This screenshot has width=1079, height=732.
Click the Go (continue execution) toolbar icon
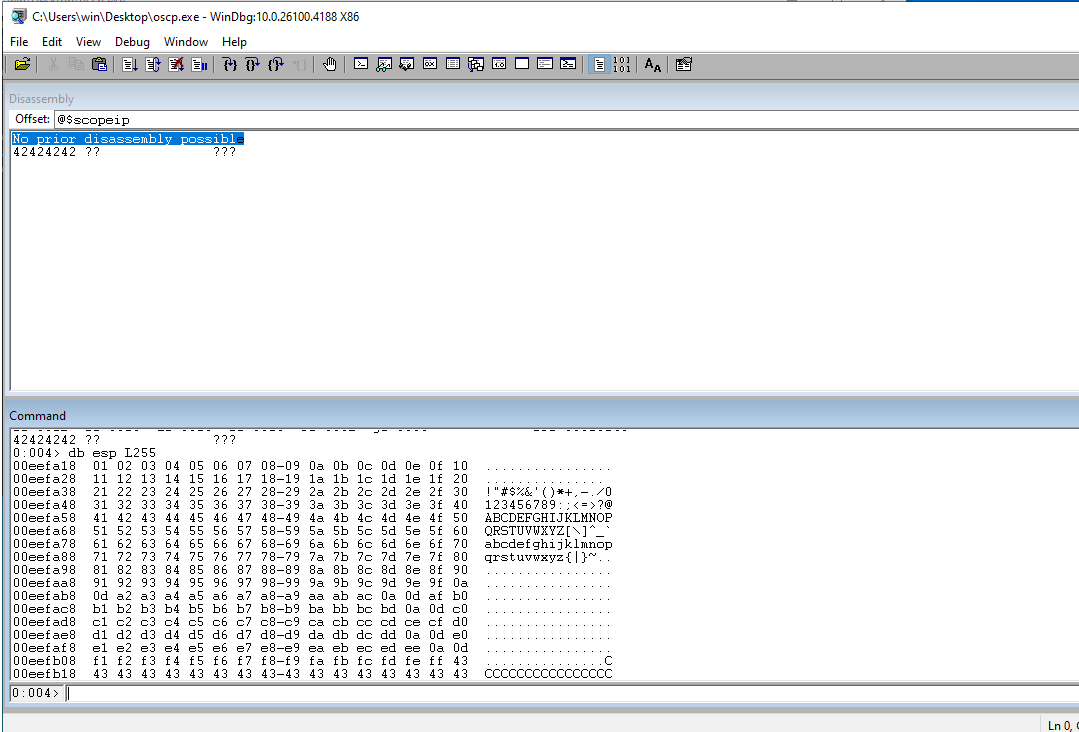click(130, 65)
